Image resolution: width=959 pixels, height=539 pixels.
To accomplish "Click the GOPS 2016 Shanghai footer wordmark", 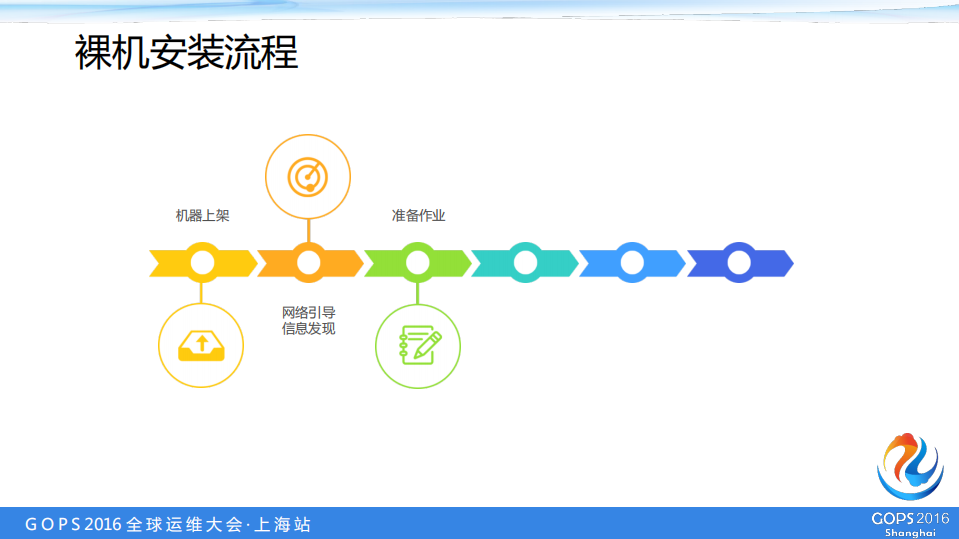I will click(910, 524).
